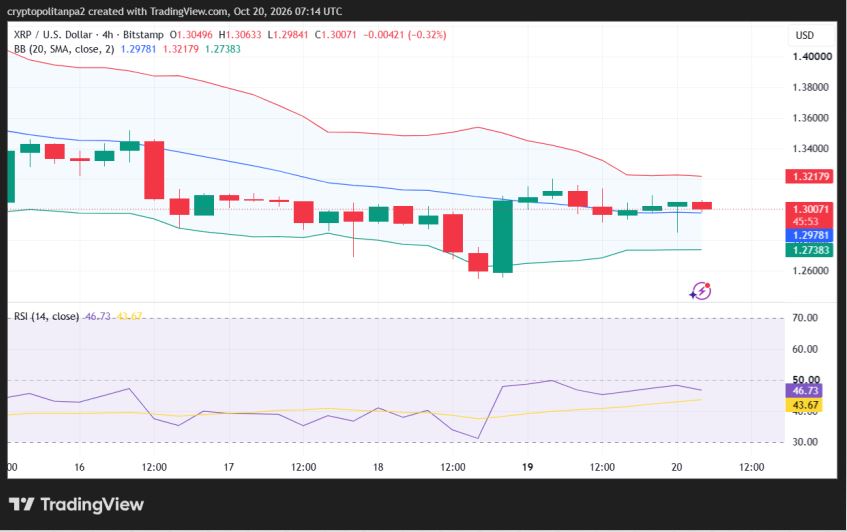Click the date label 18 on time axis
The height and width of the screenshot is (532, 847).
tap(378, 467)
